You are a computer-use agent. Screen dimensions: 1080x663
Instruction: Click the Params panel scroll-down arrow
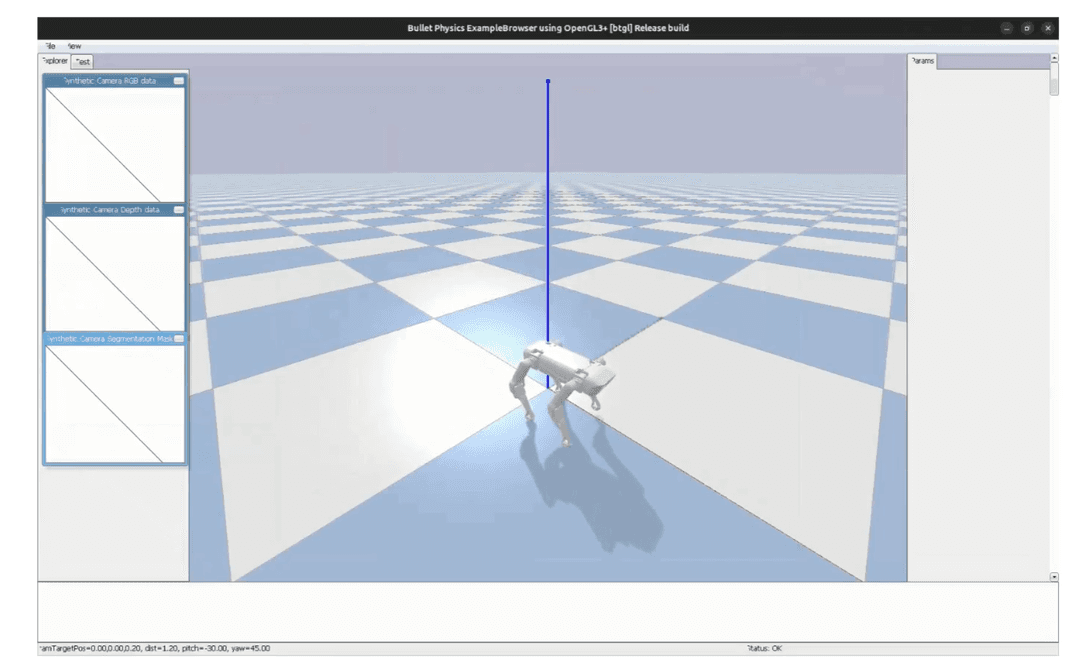coord(1054,577)
